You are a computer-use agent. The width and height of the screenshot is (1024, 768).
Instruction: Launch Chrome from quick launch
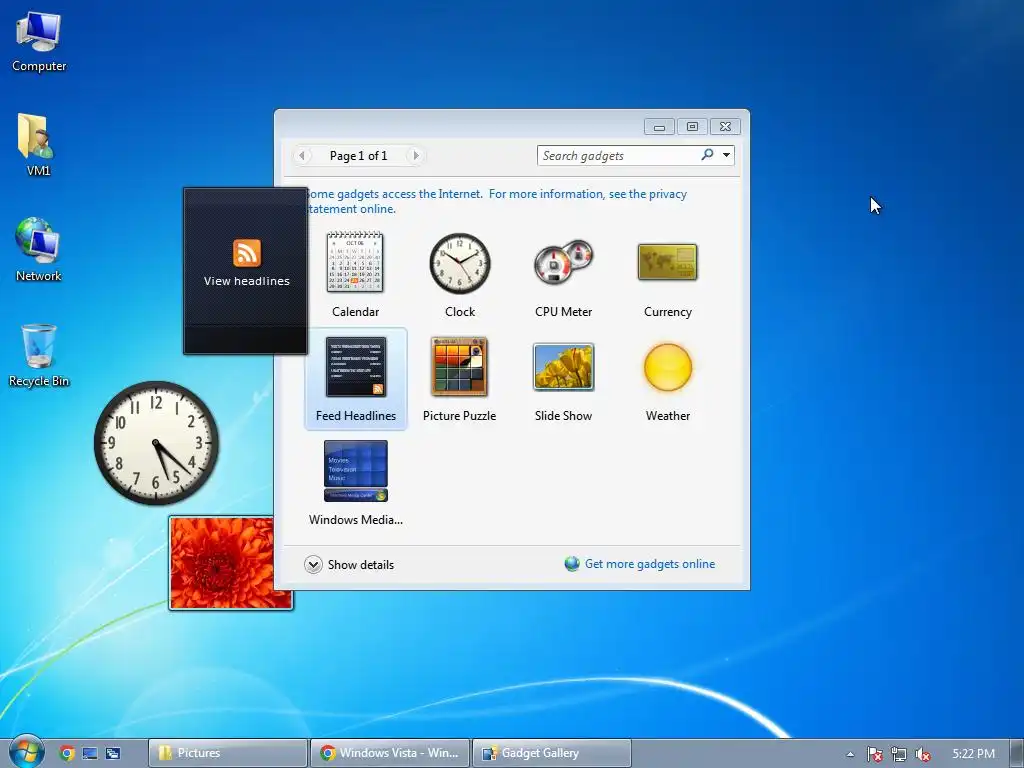pos(67,753)
